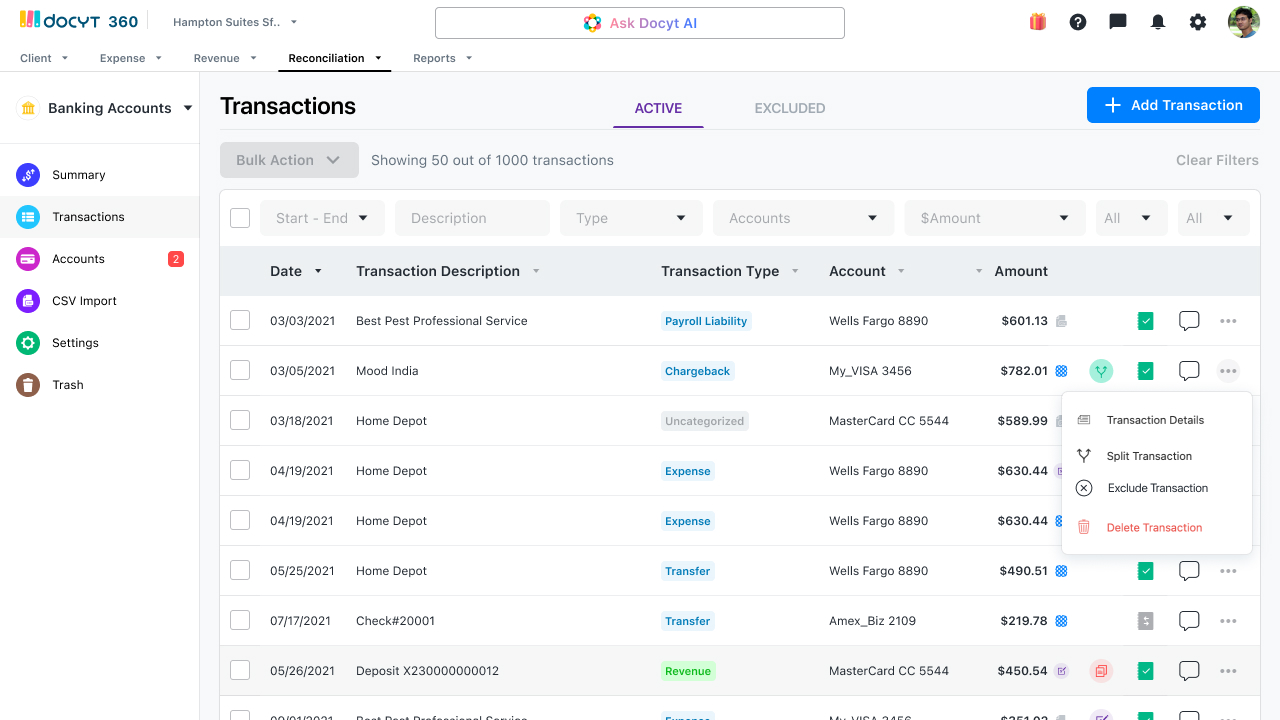1280x720 pixels.
Task: Open CSV Import in the sidebar
Action: (99, 301)
